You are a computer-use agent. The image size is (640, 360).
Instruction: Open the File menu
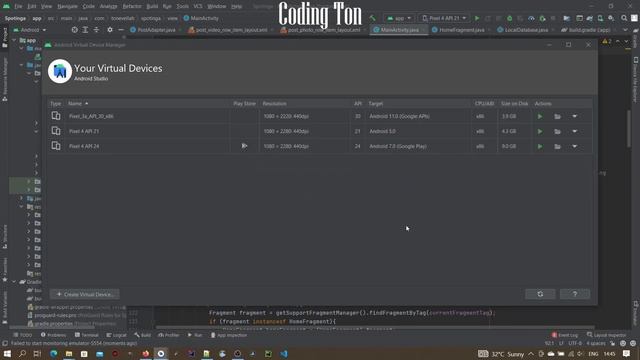(x=18, y=6)
